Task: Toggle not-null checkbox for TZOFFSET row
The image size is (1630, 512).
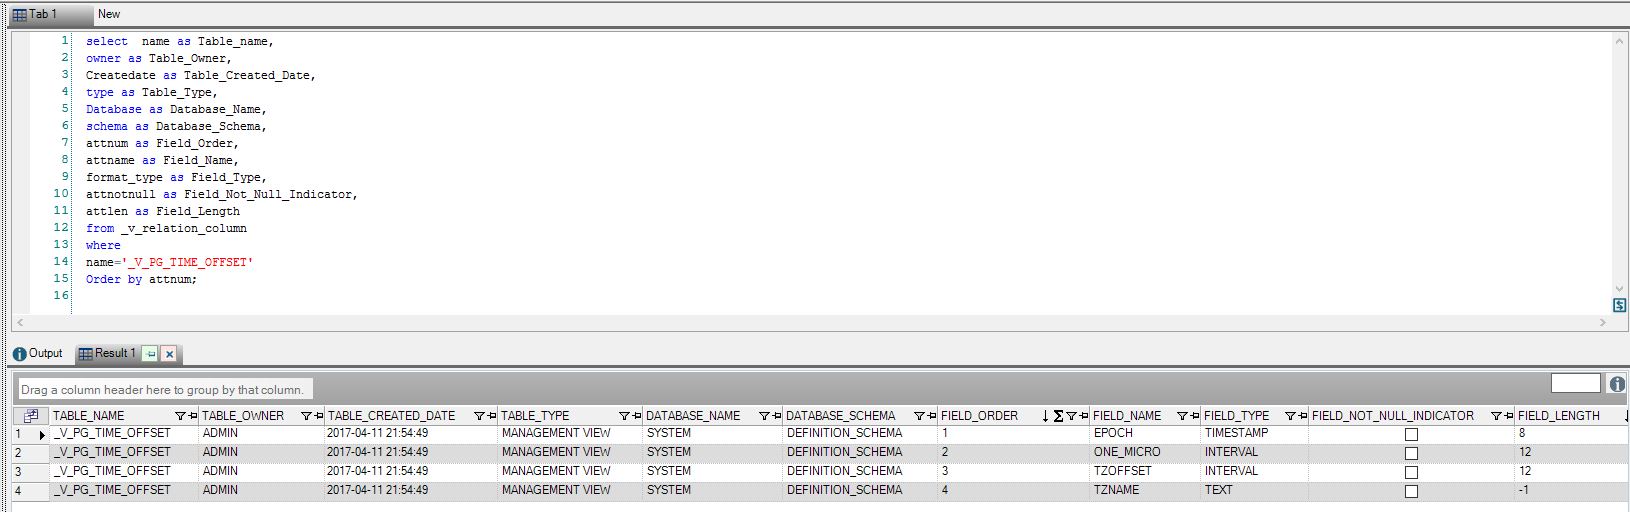Action: 1411,473
